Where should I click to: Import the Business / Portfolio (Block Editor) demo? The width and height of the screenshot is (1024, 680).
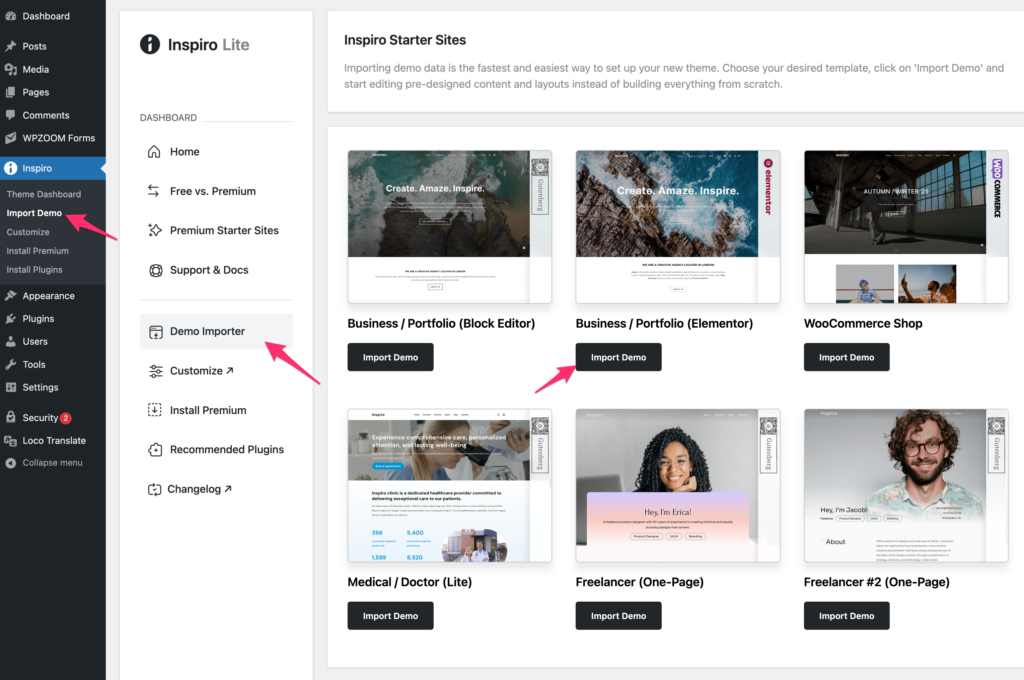[391, 357]
